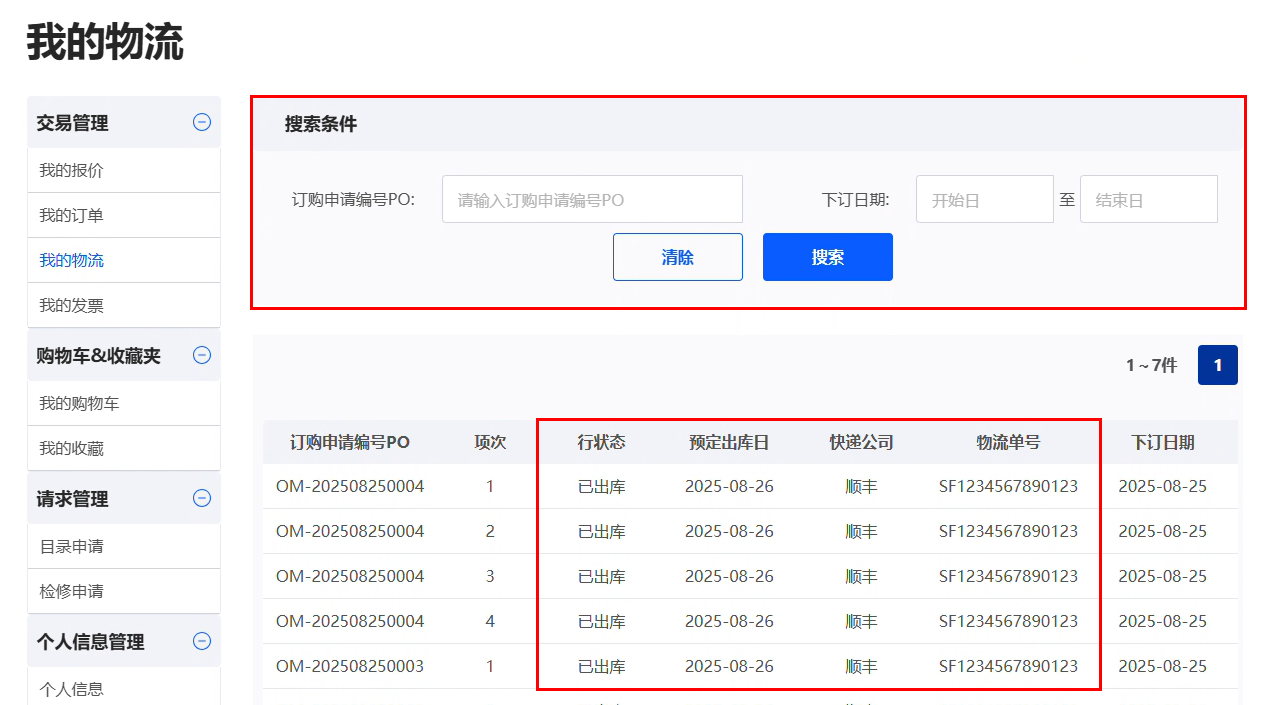Screen dimensions: 1280x705
Task: Open 我的购物车 from sidebar
Action: (x=79, y=403)
